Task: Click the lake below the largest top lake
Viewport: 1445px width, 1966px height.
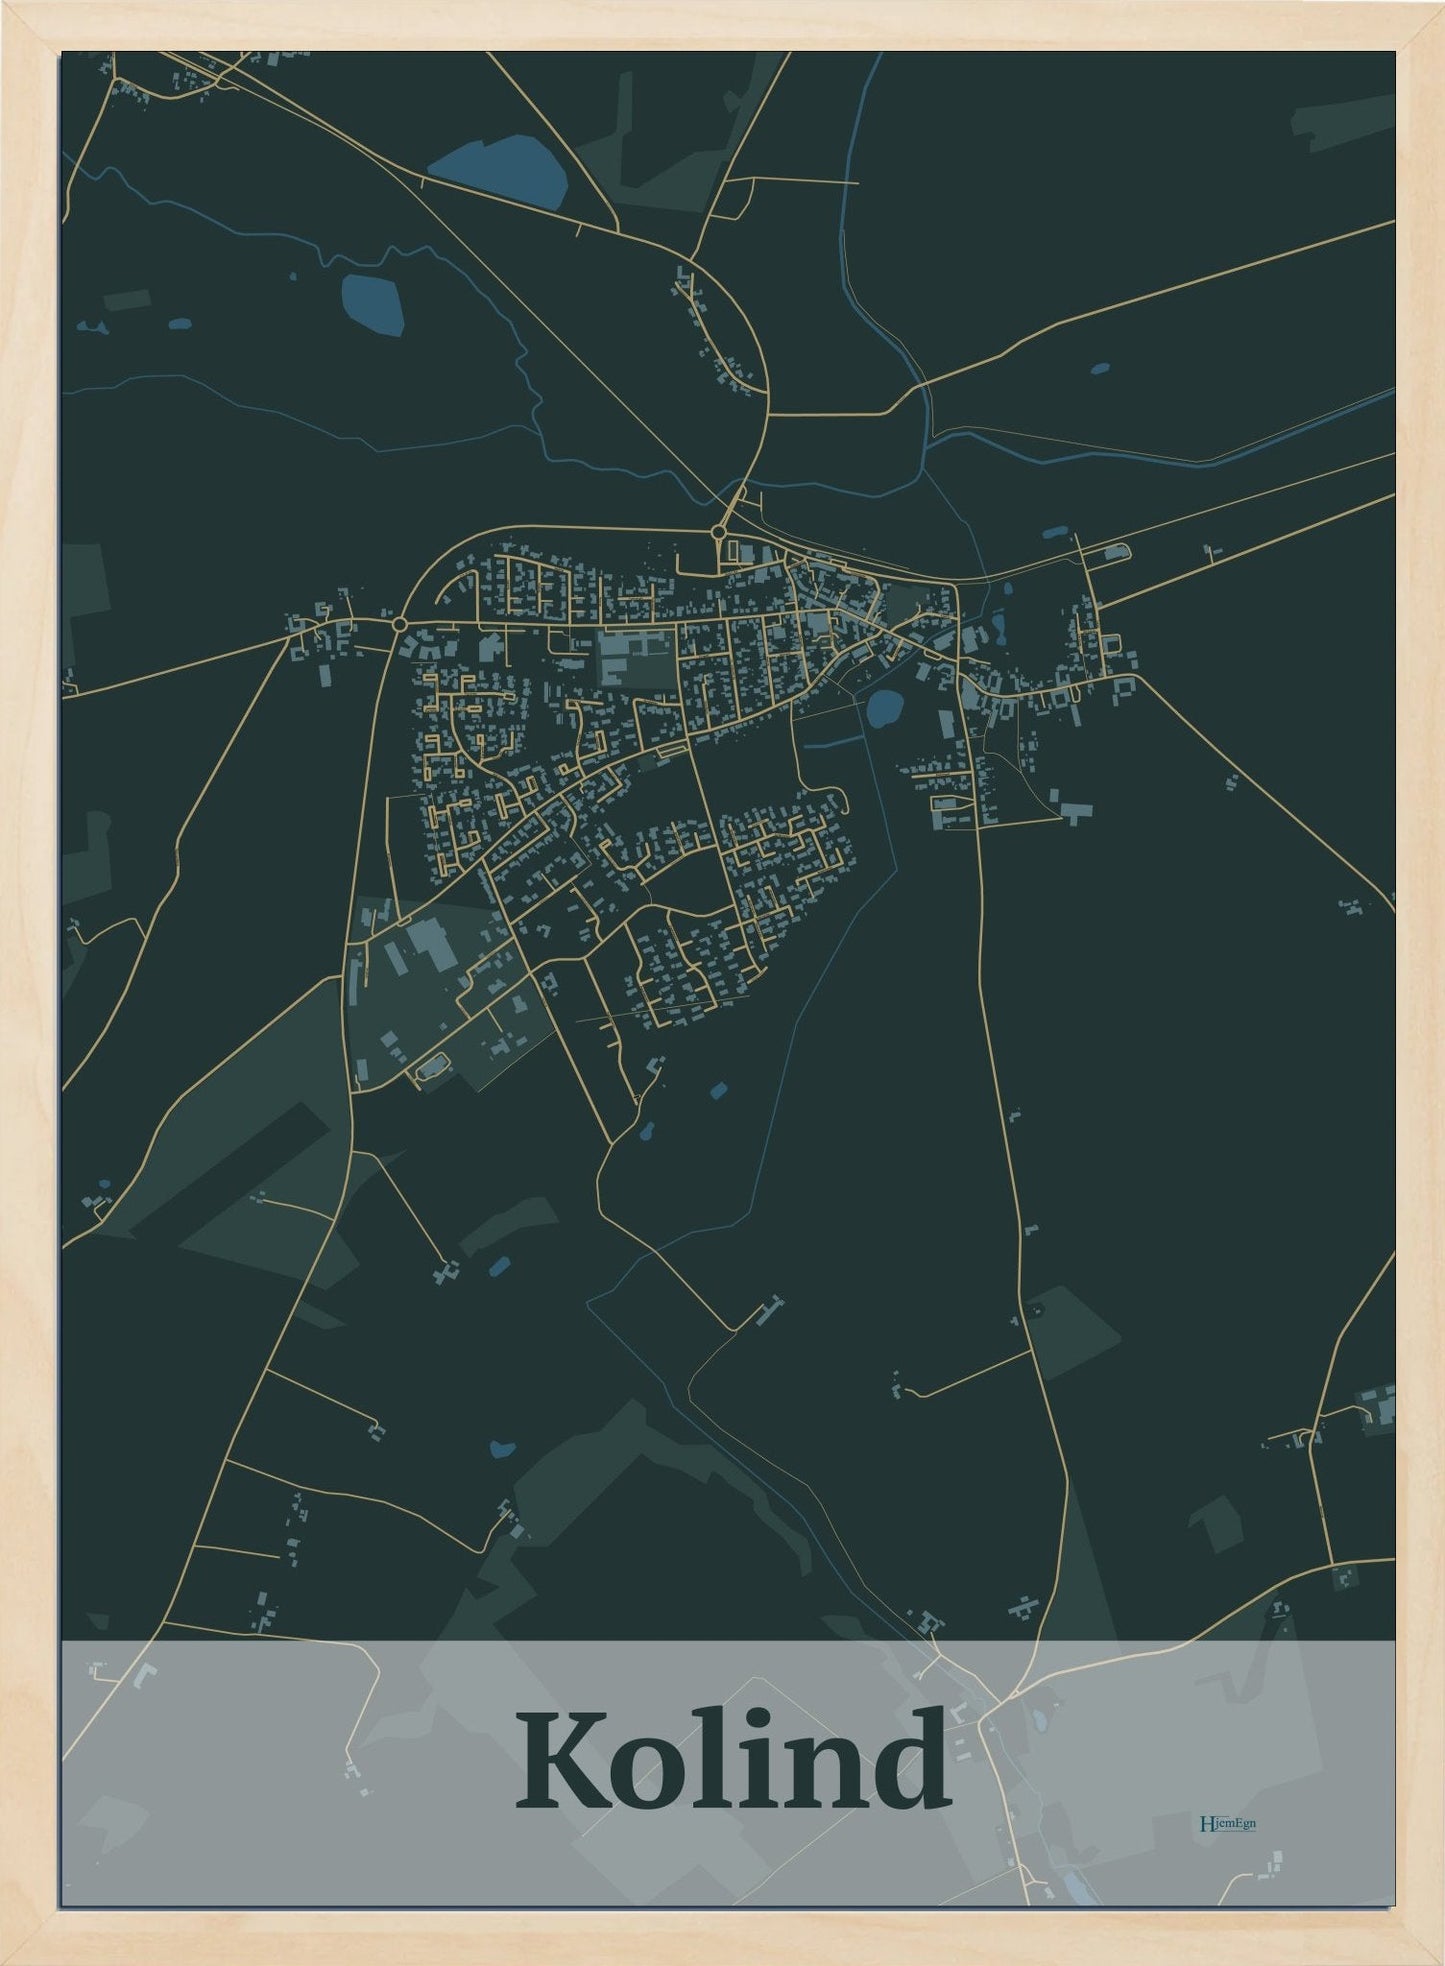Action: pos(373,303)
